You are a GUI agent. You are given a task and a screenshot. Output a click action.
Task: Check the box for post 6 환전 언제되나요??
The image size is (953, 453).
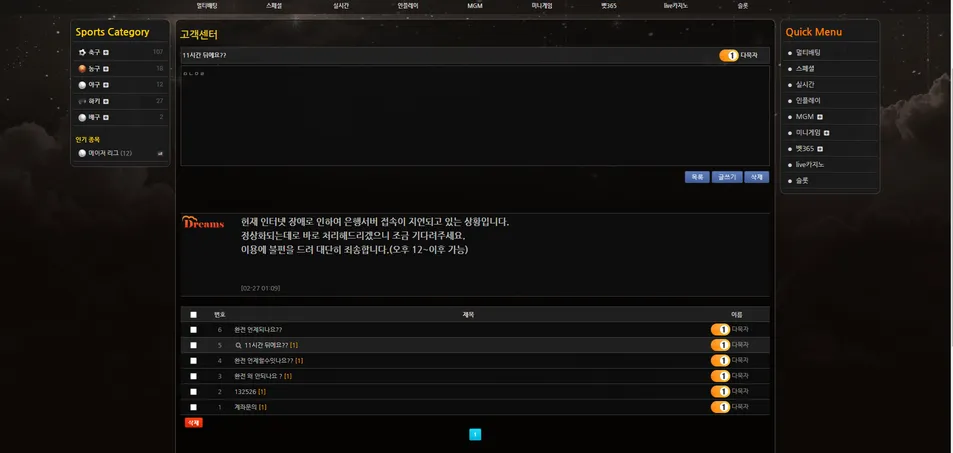click(193, 330)
